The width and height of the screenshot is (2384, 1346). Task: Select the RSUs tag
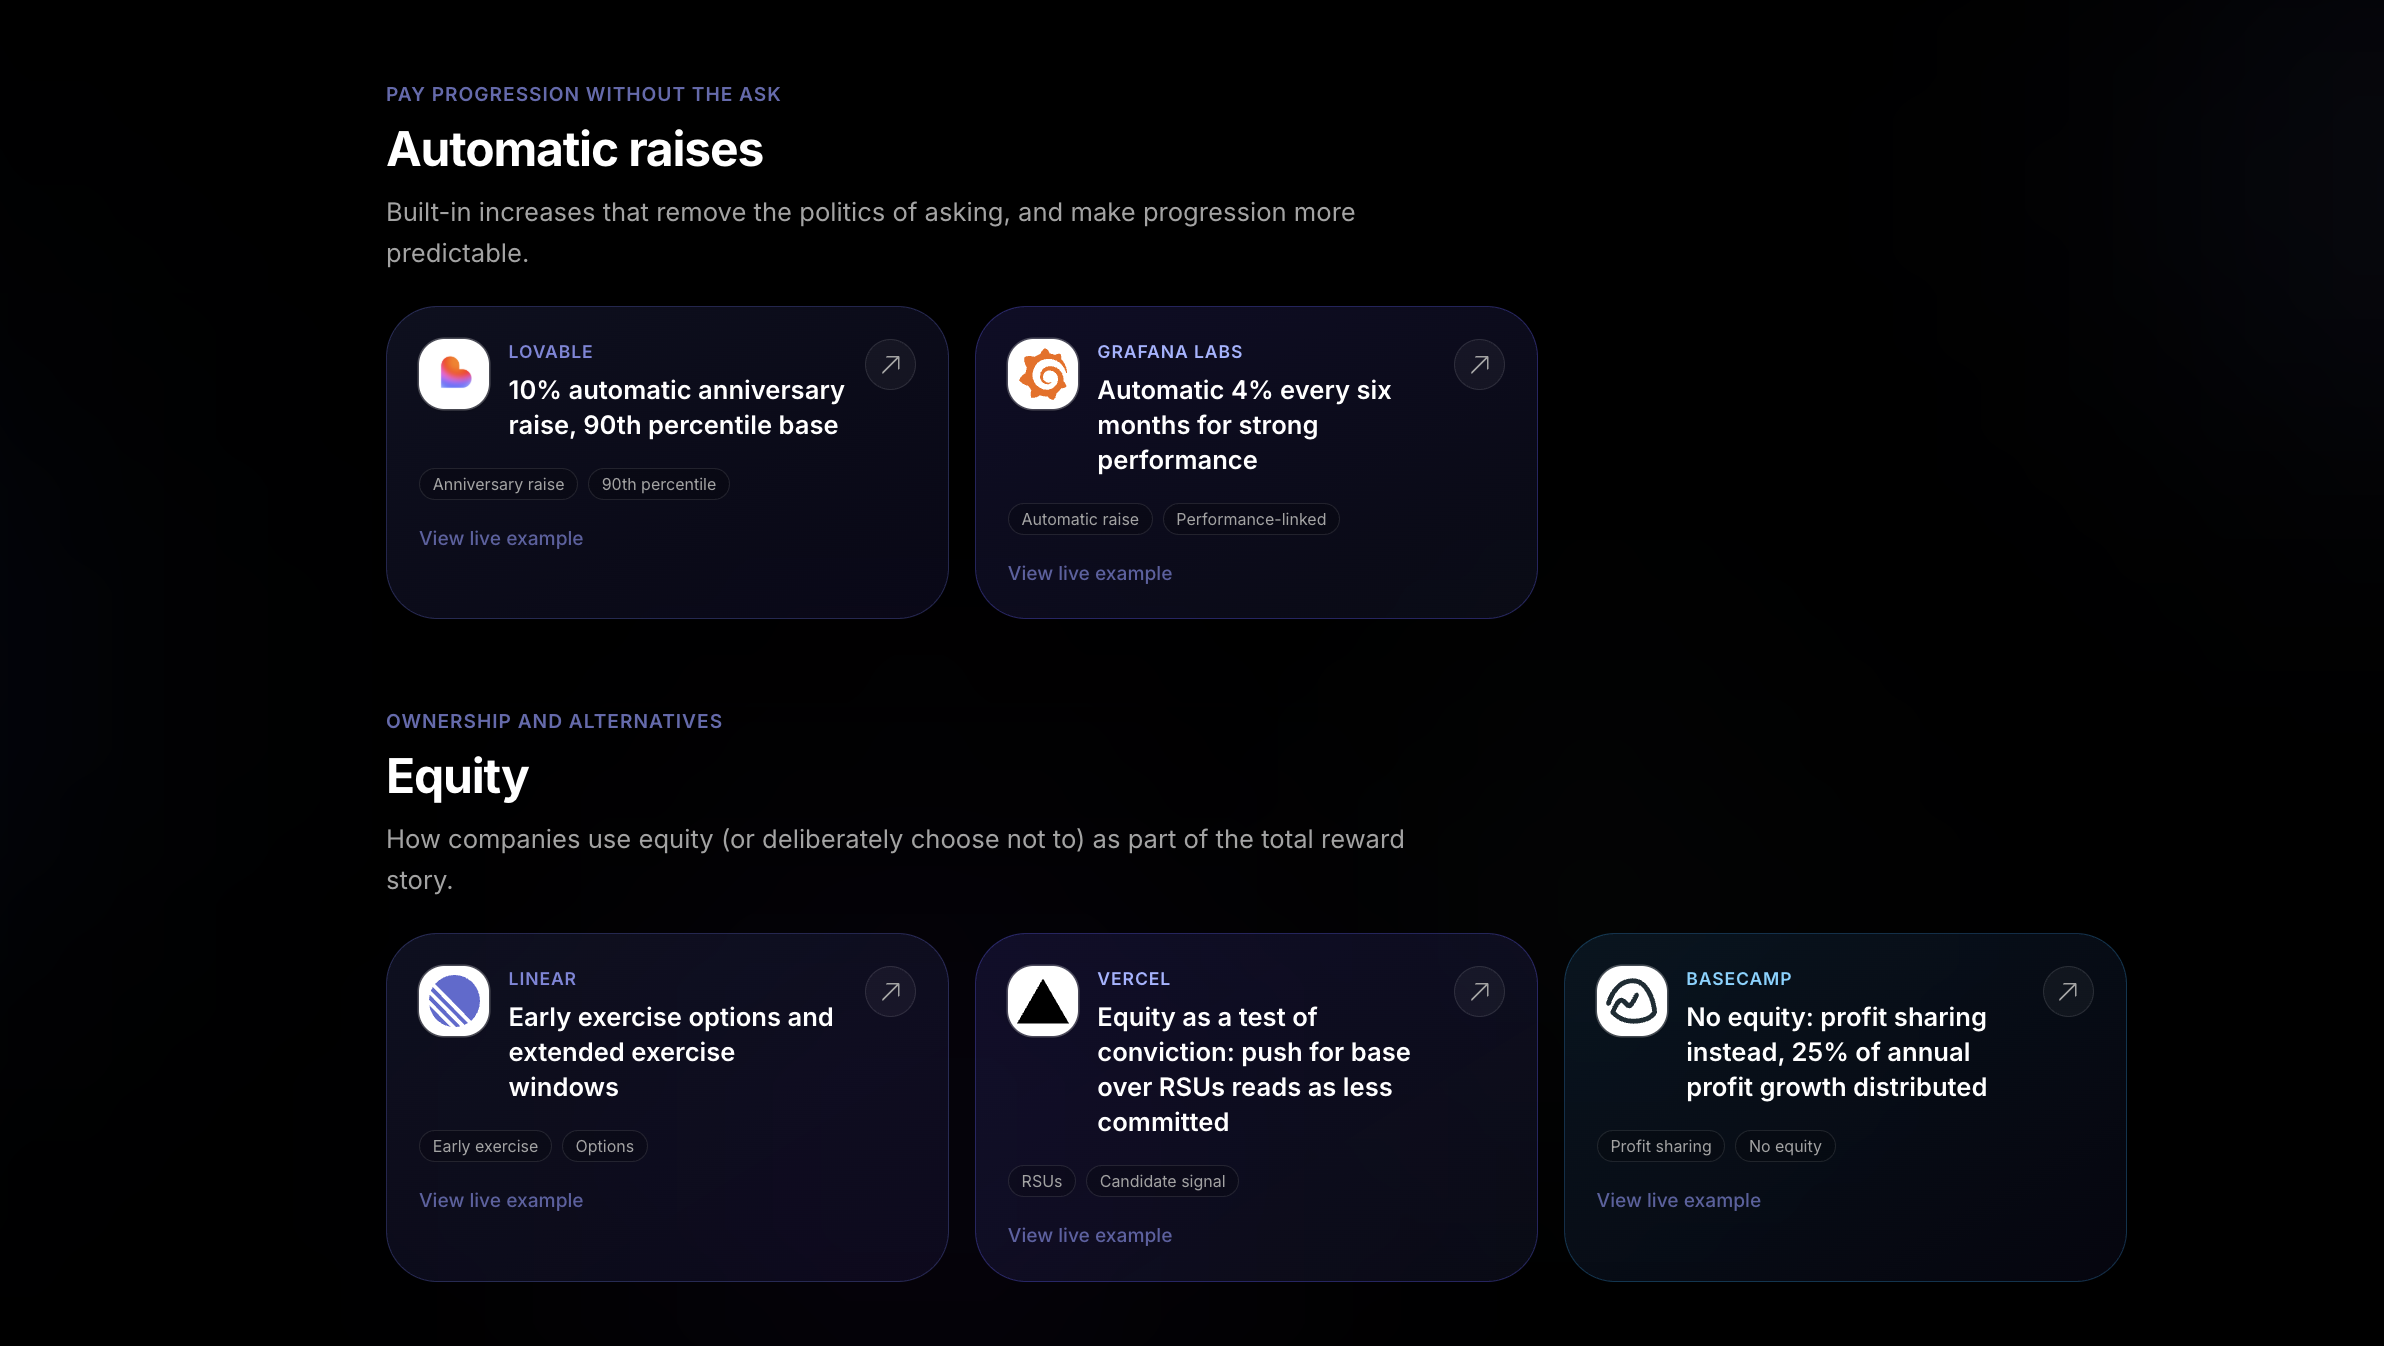pos(1042,1181)
